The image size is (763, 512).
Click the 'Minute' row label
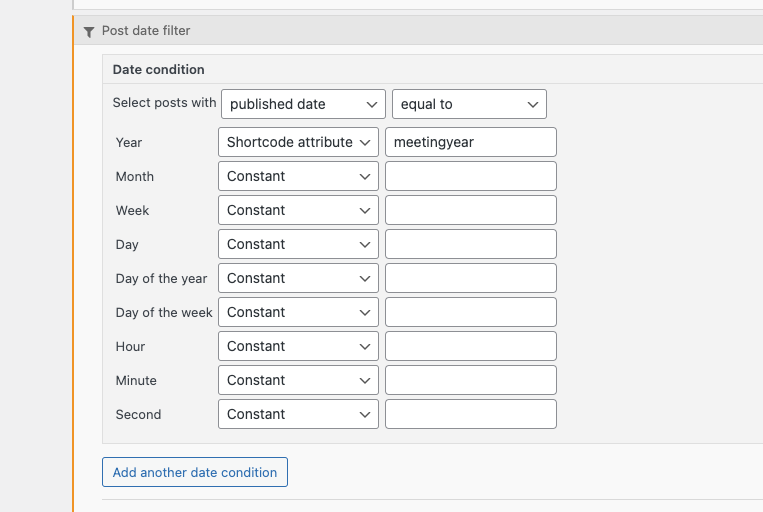click(x=136, y=381)
